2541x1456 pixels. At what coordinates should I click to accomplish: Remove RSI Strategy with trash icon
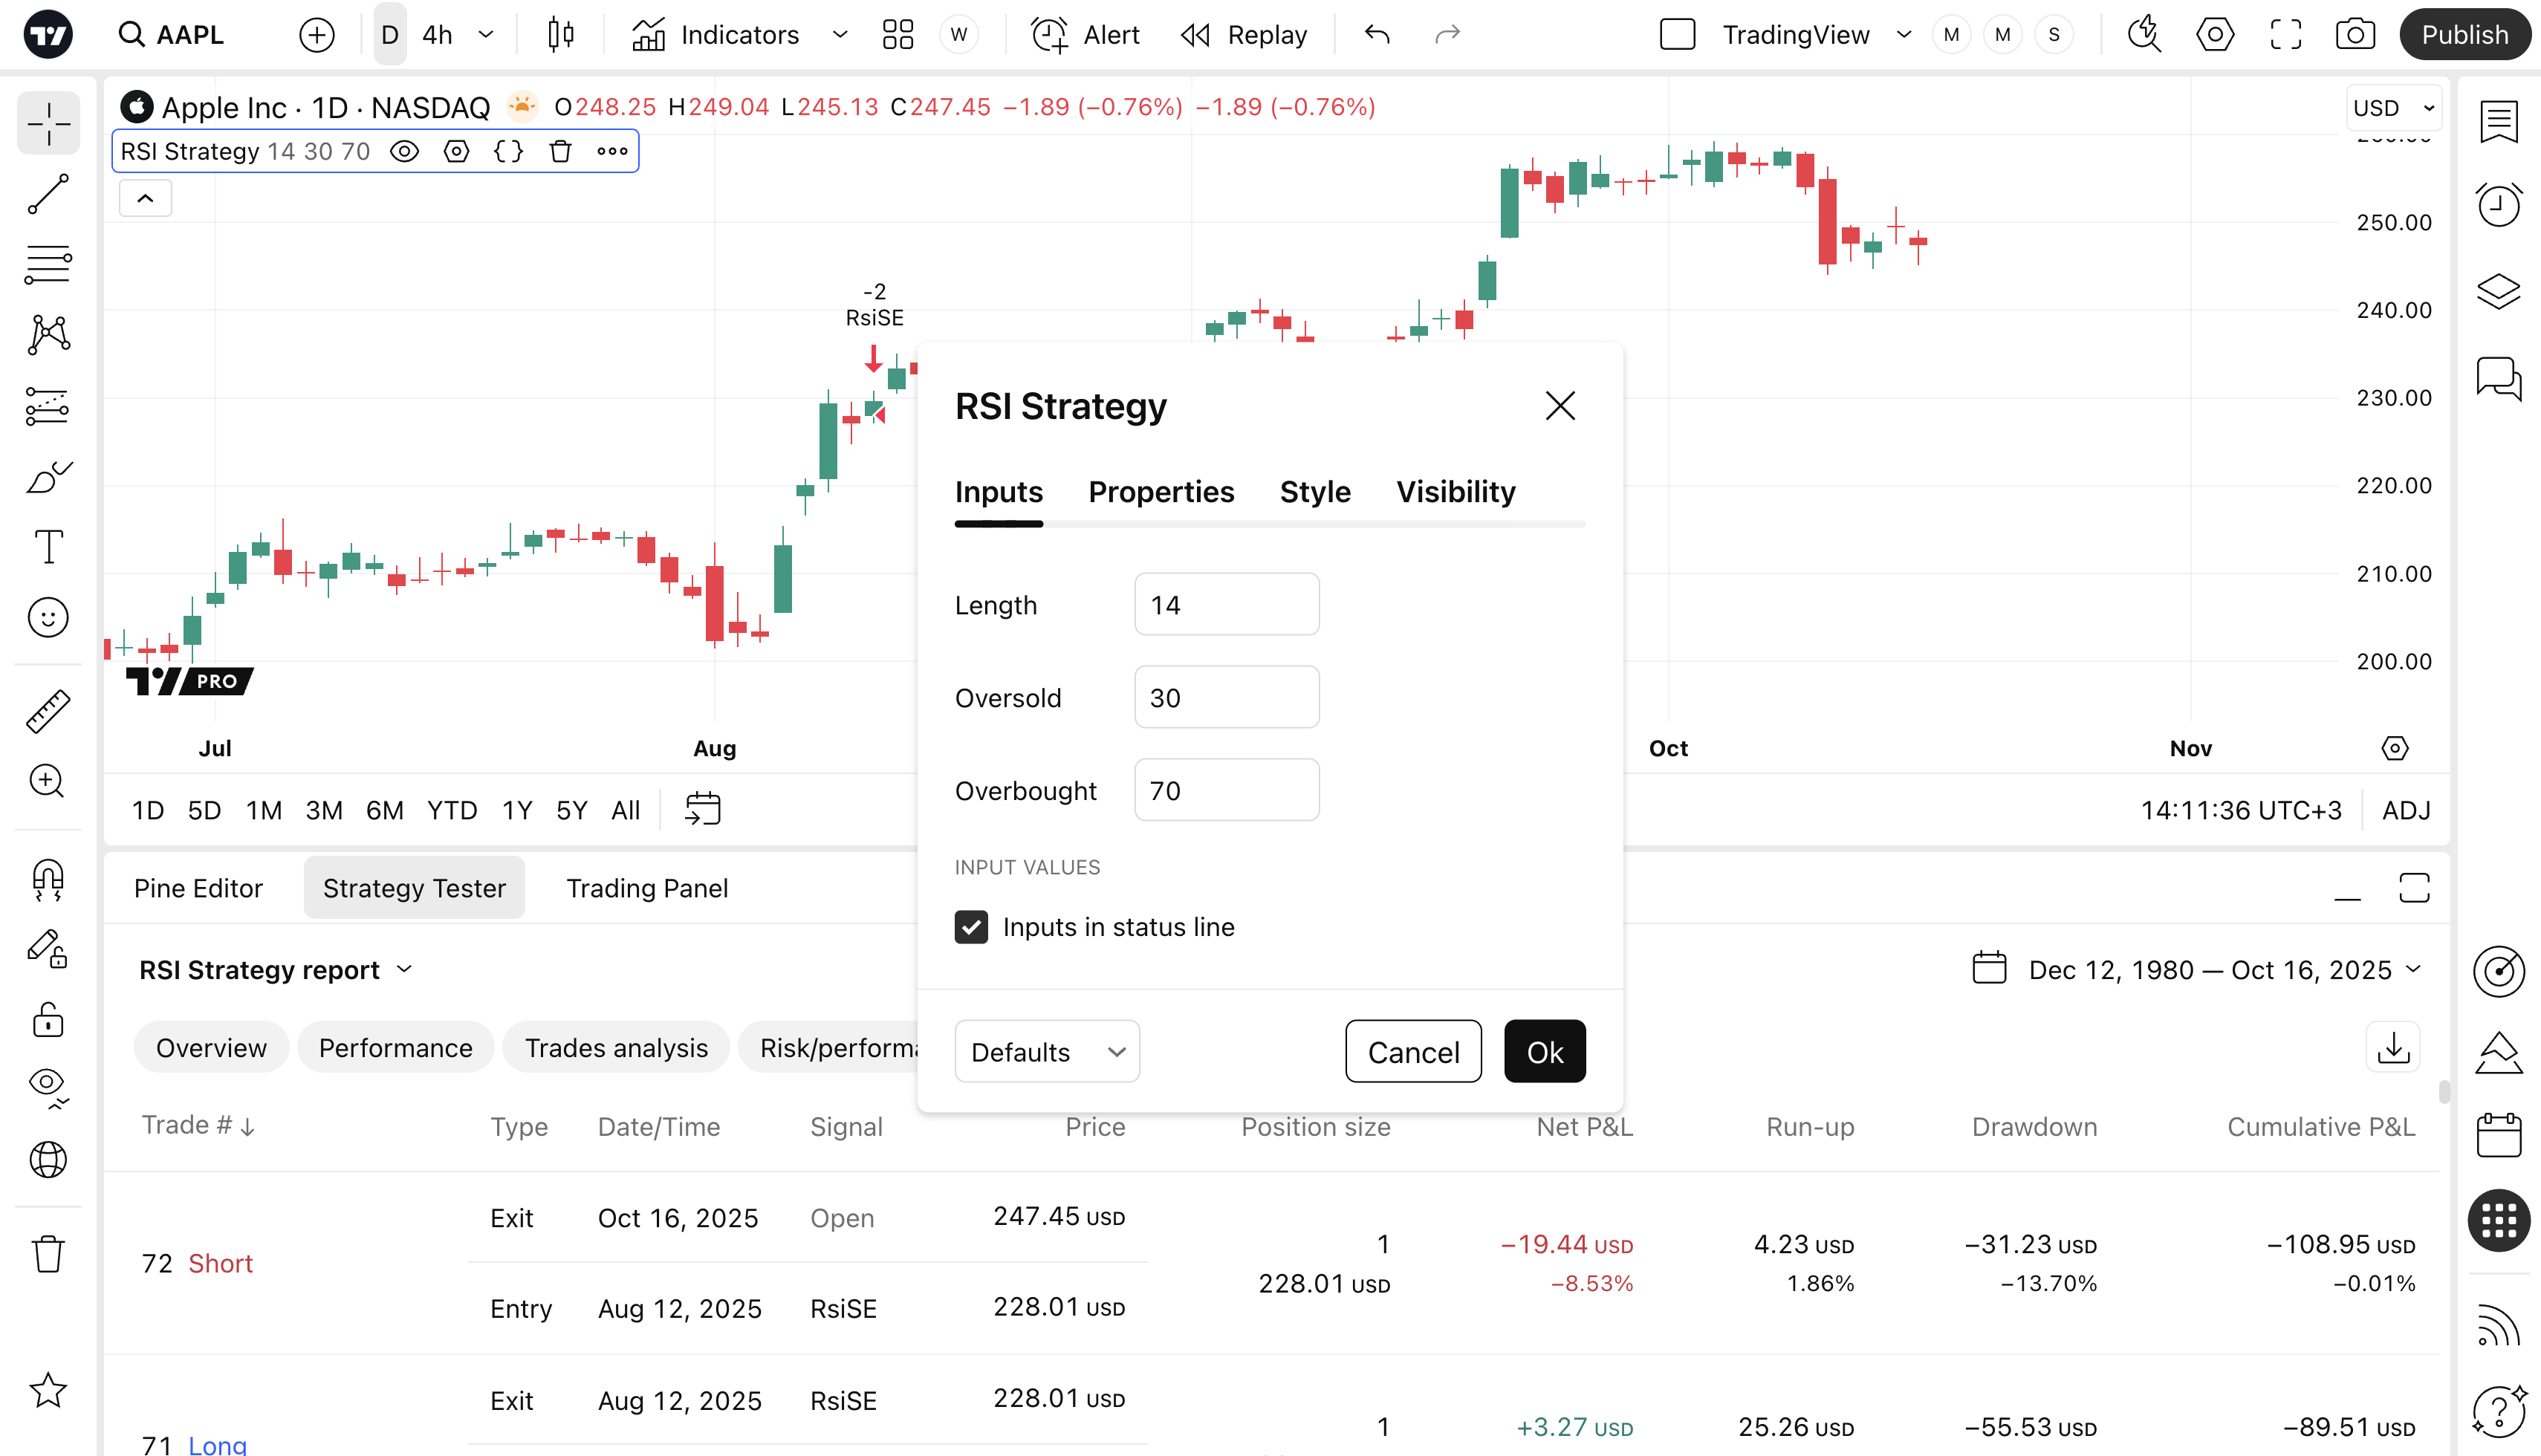coord(560,151)
